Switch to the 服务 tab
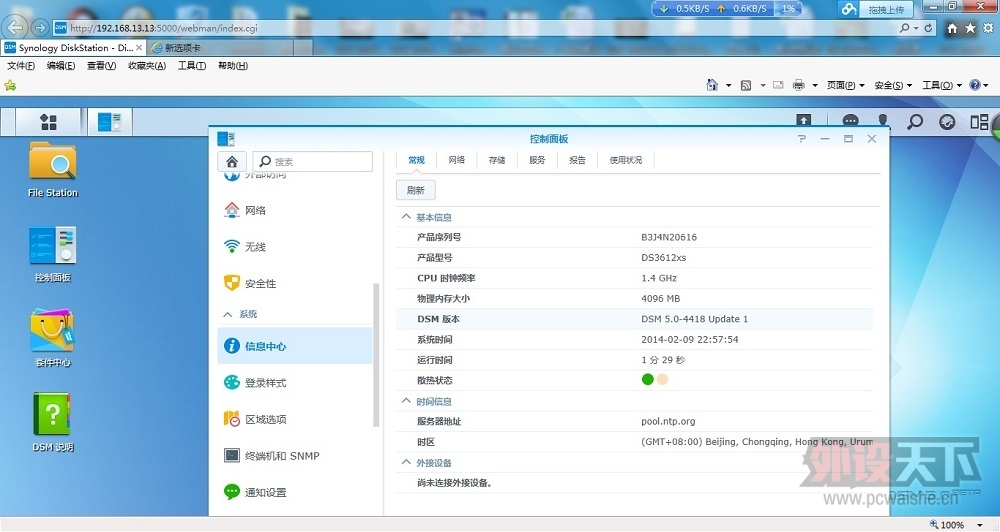The width and height of the screenshot is (1000, 532). coord(537,160)
